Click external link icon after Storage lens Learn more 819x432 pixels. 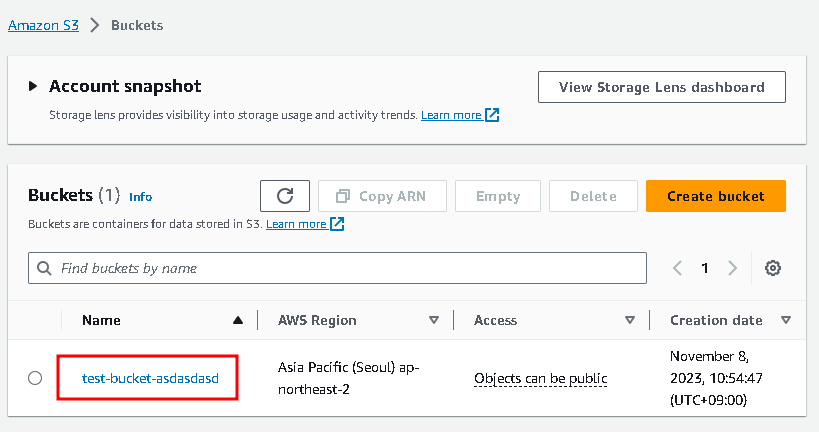point(492,115)
